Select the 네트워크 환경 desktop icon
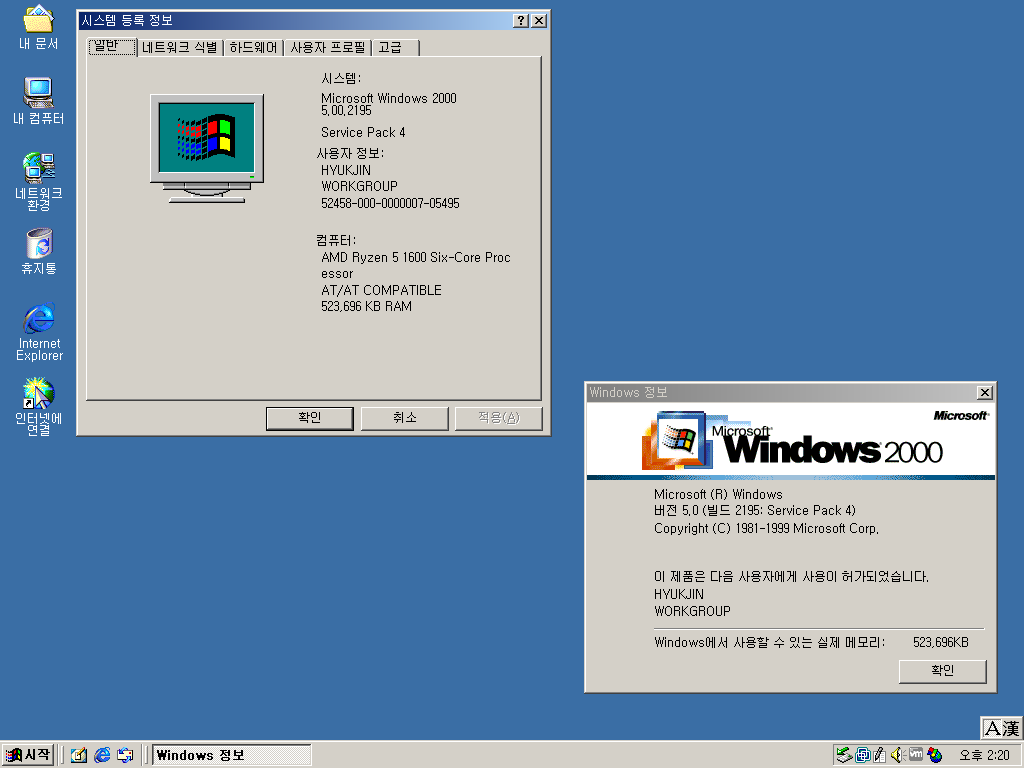Image resolution: width=1024 pixels, height=768 pixels. click(x=39, y=182)
